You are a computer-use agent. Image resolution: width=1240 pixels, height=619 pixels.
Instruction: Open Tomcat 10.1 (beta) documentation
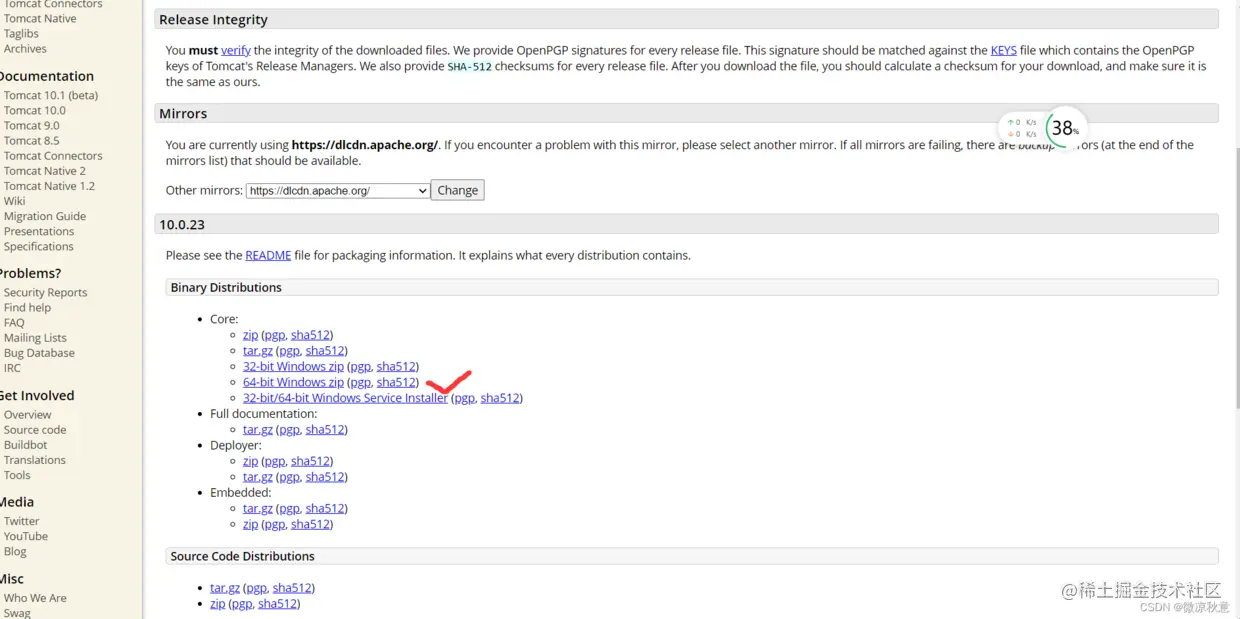tap(51, 96)
